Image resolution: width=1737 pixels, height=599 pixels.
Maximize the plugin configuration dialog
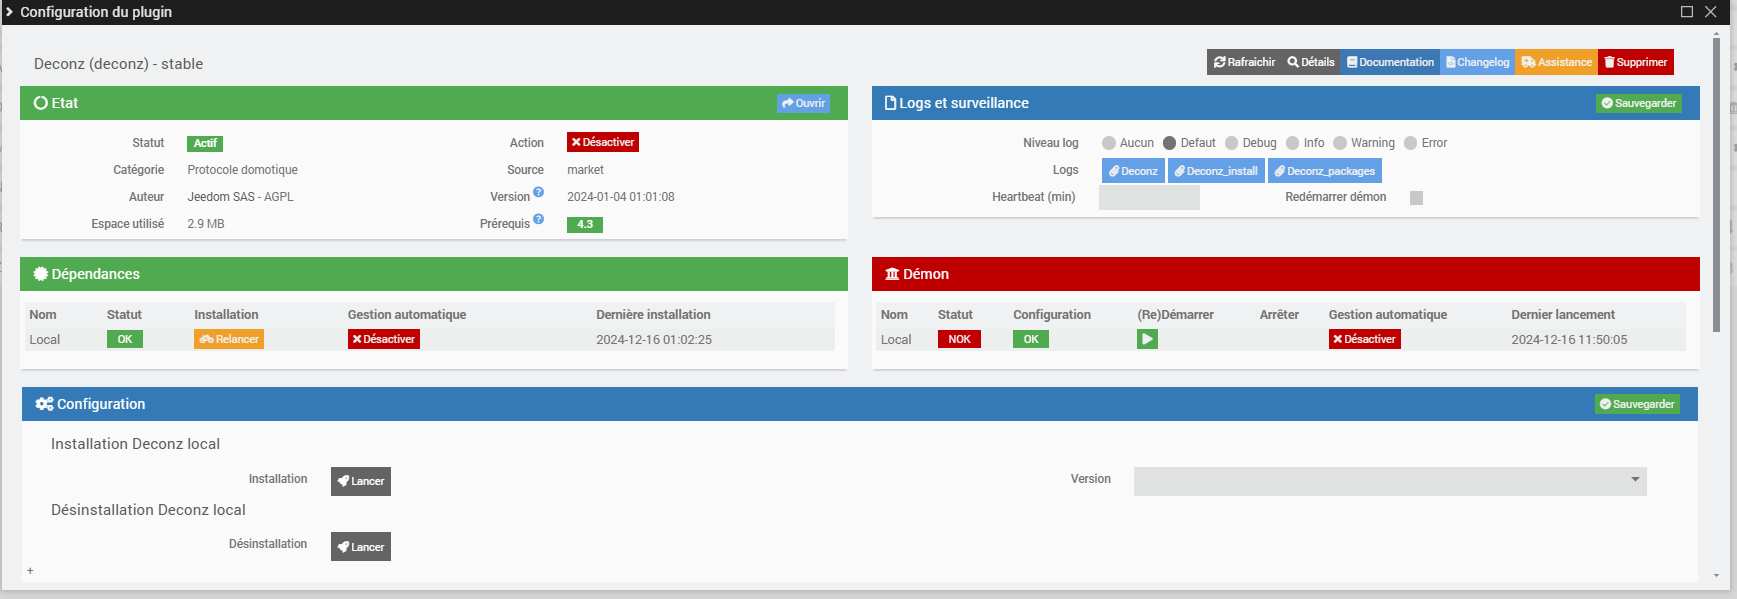click(1687, 12)
